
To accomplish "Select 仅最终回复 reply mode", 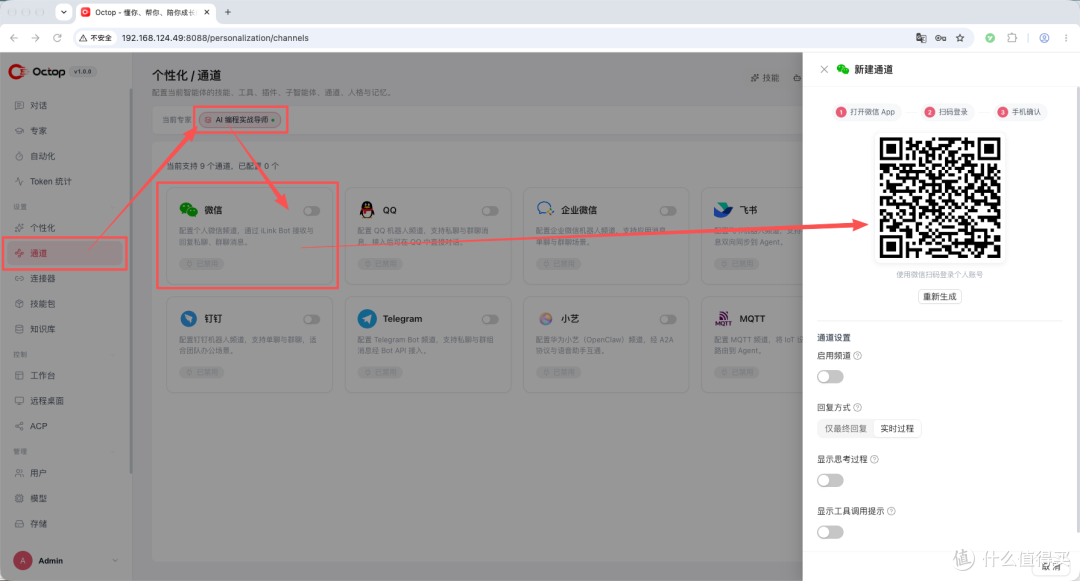I will coord(846,428).
